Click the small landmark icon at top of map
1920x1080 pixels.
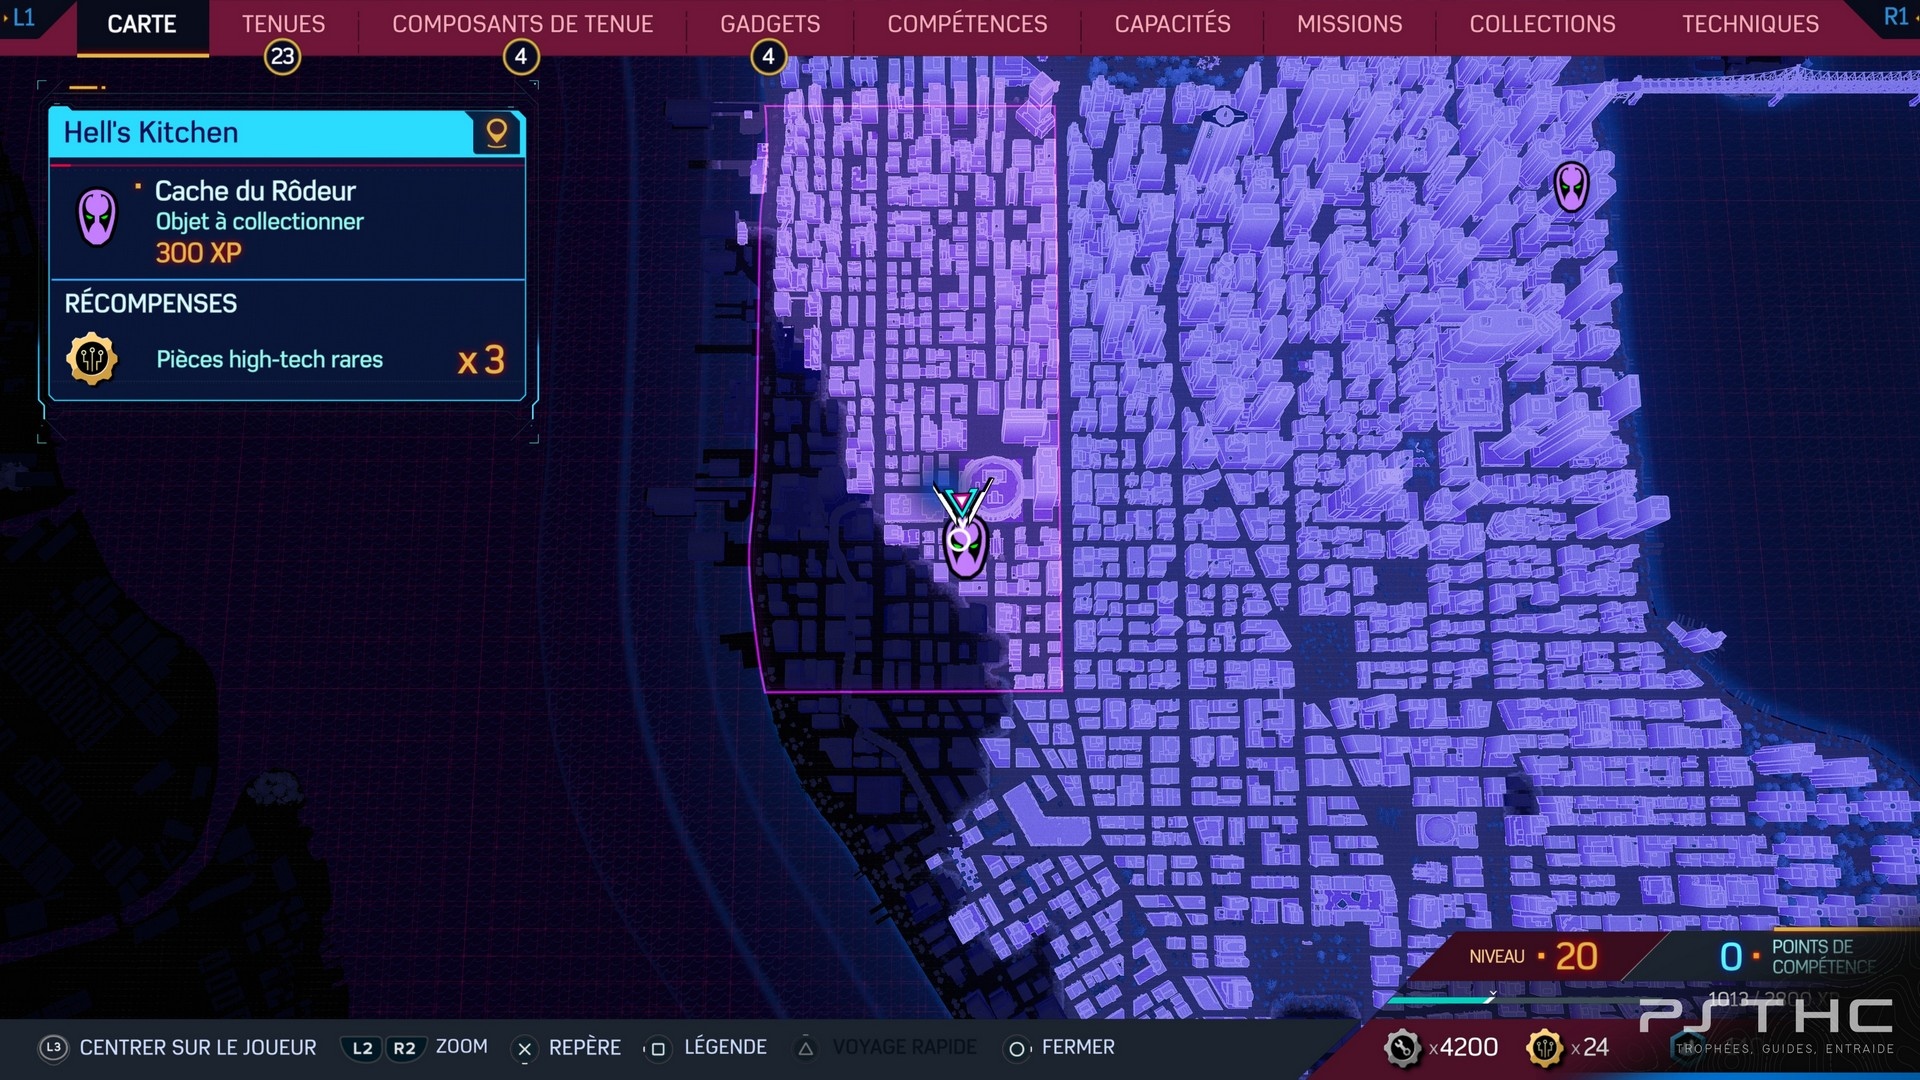tap(1224, 116)
